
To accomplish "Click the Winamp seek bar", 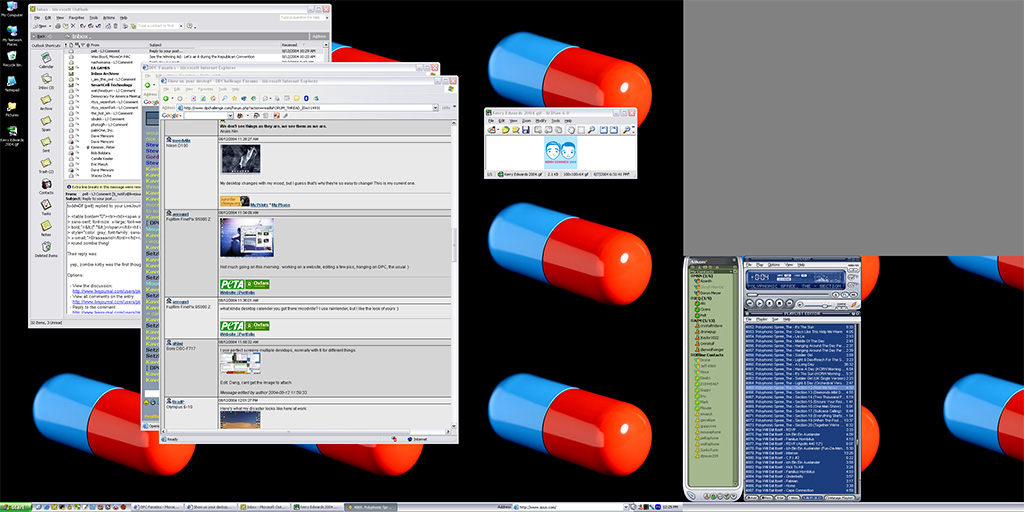I will click(x=788, y=295).
